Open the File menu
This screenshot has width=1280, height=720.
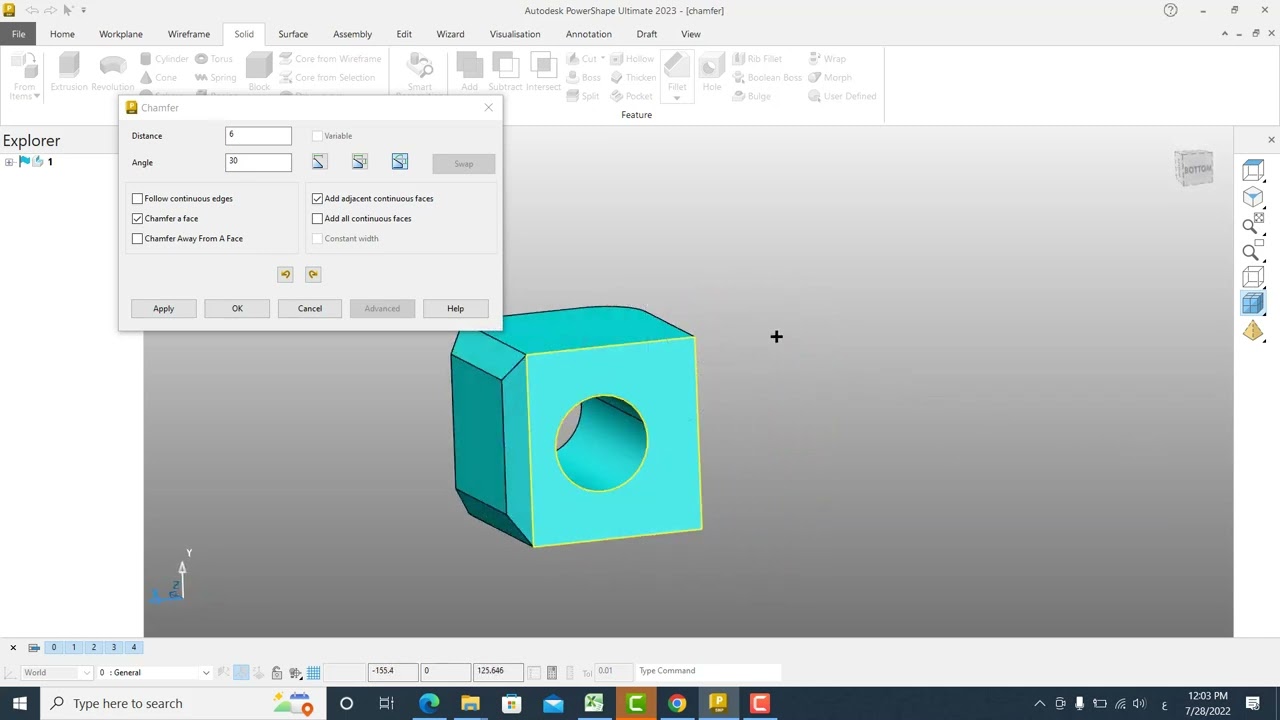click(x=19, y=34)
